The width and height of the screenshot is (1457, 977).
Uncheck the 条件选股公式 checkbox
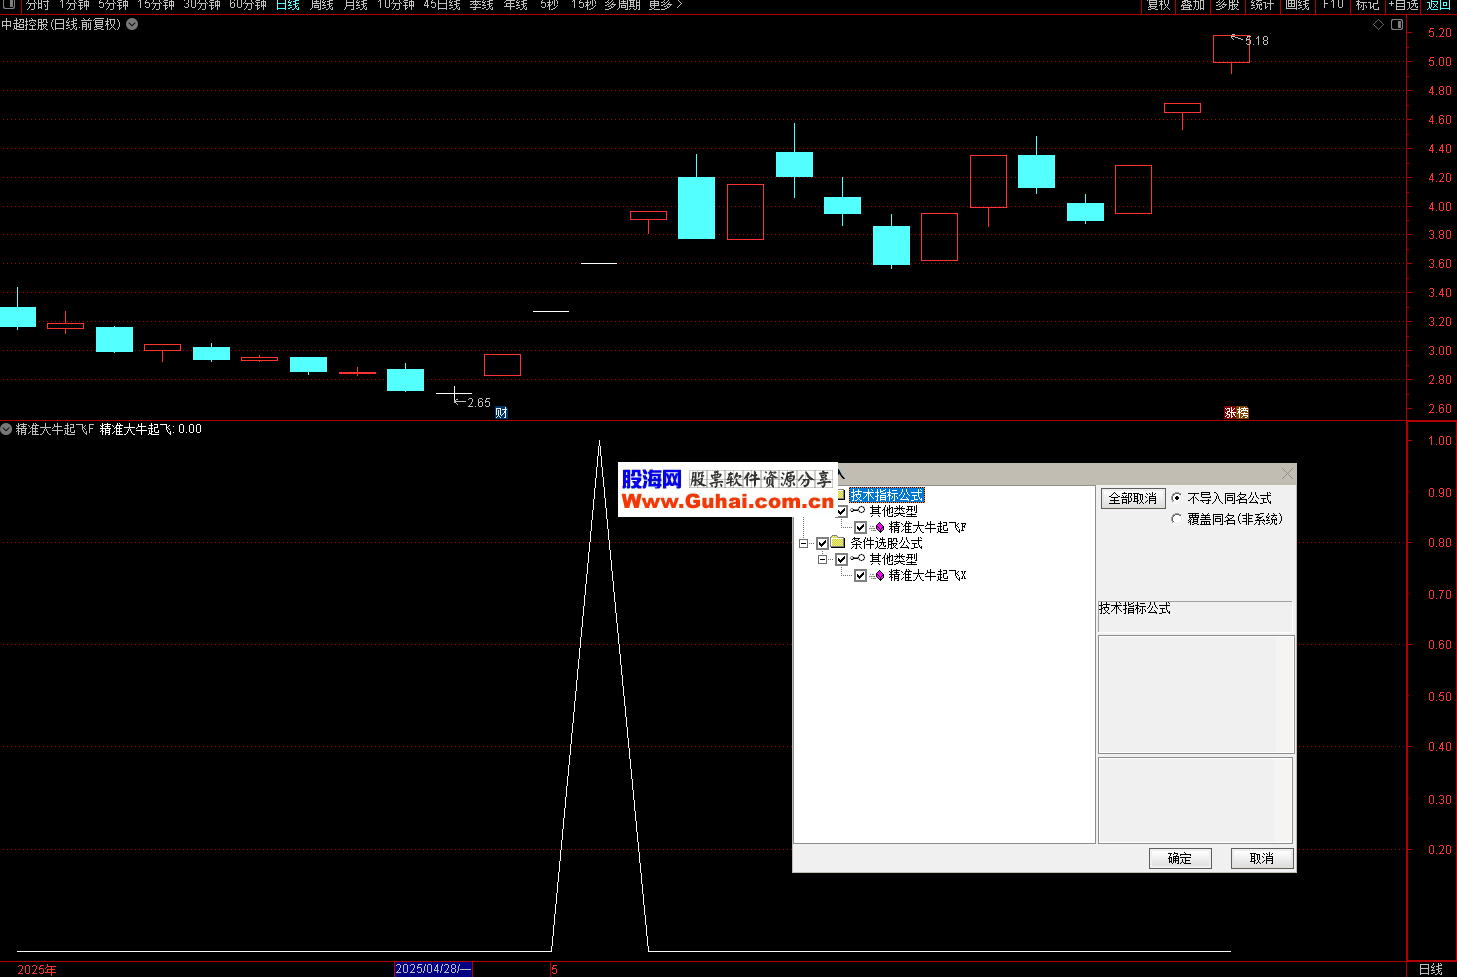(823, 543)
